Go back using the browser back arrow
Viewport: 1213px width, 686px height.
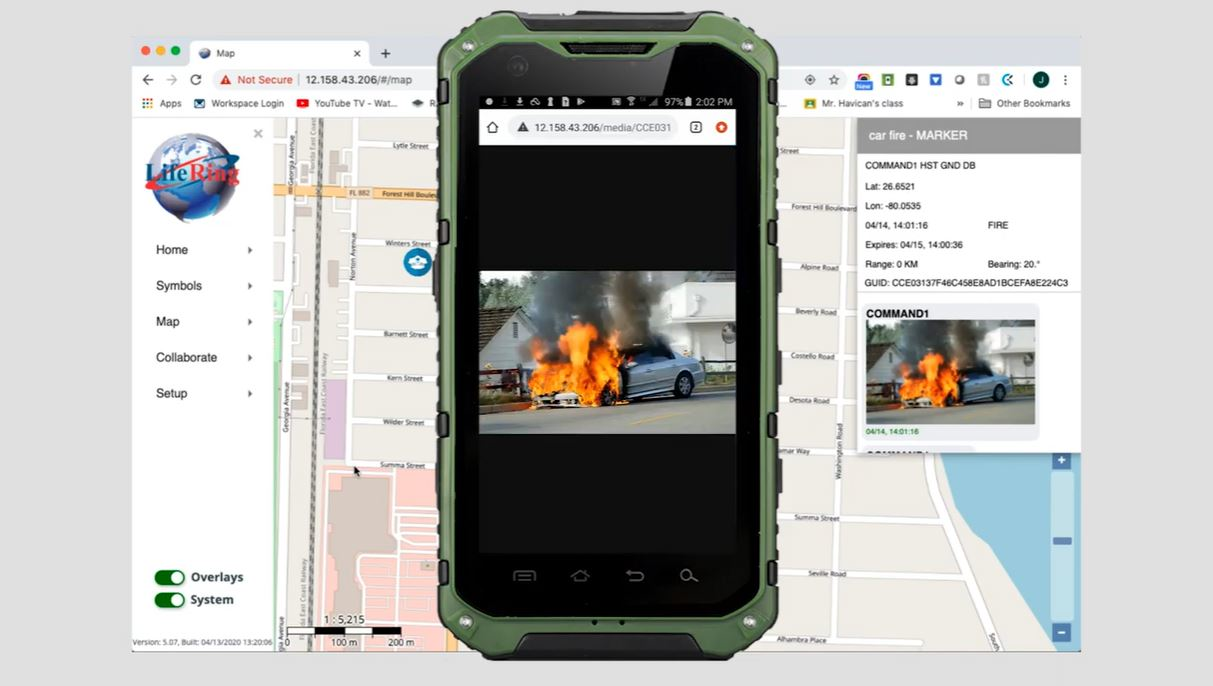click(x=148, y=80)
